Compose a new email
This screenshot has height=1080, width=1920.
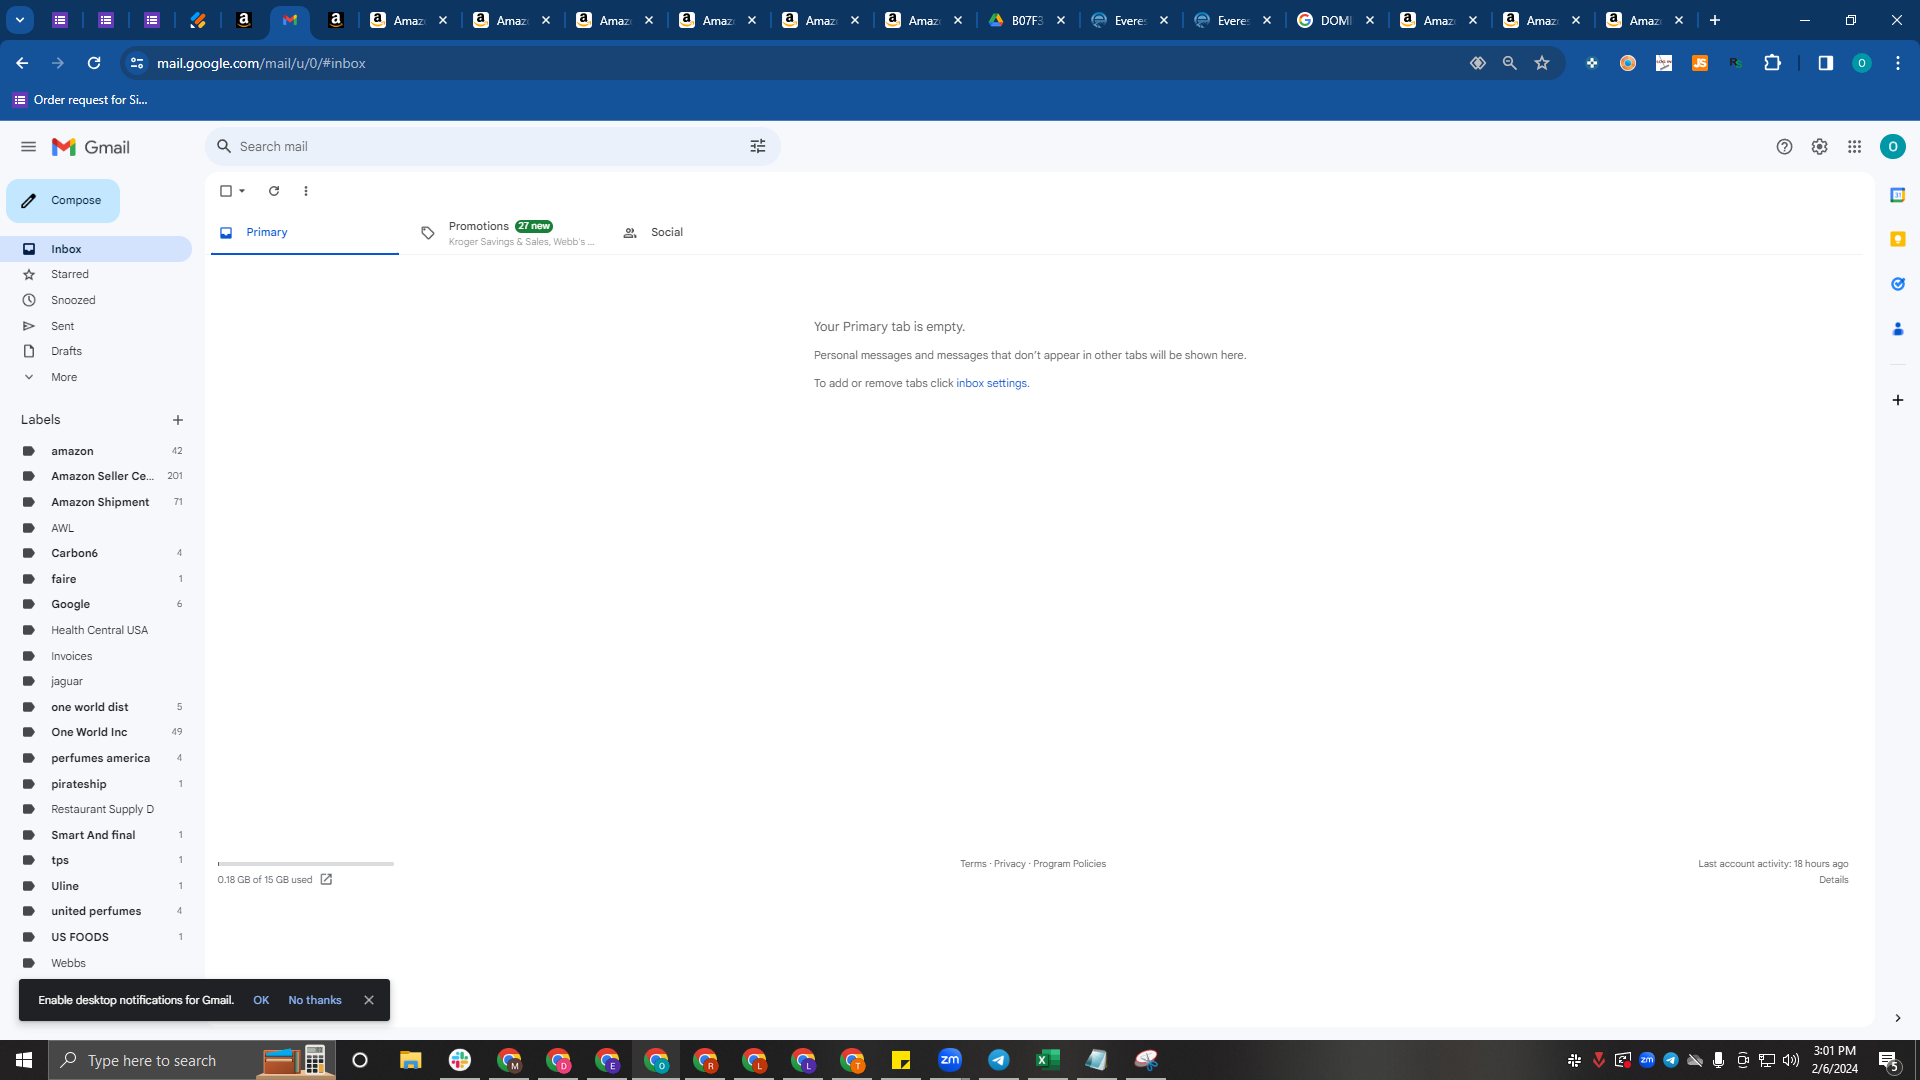click(x=63, y=201)
